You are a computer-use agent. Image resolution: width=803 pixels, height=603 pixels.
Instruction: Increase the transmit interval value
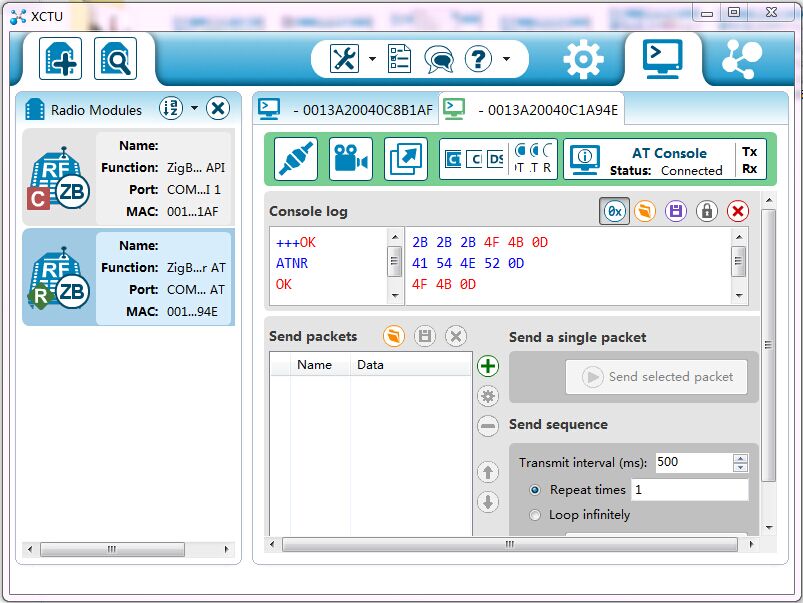point(741,458)
